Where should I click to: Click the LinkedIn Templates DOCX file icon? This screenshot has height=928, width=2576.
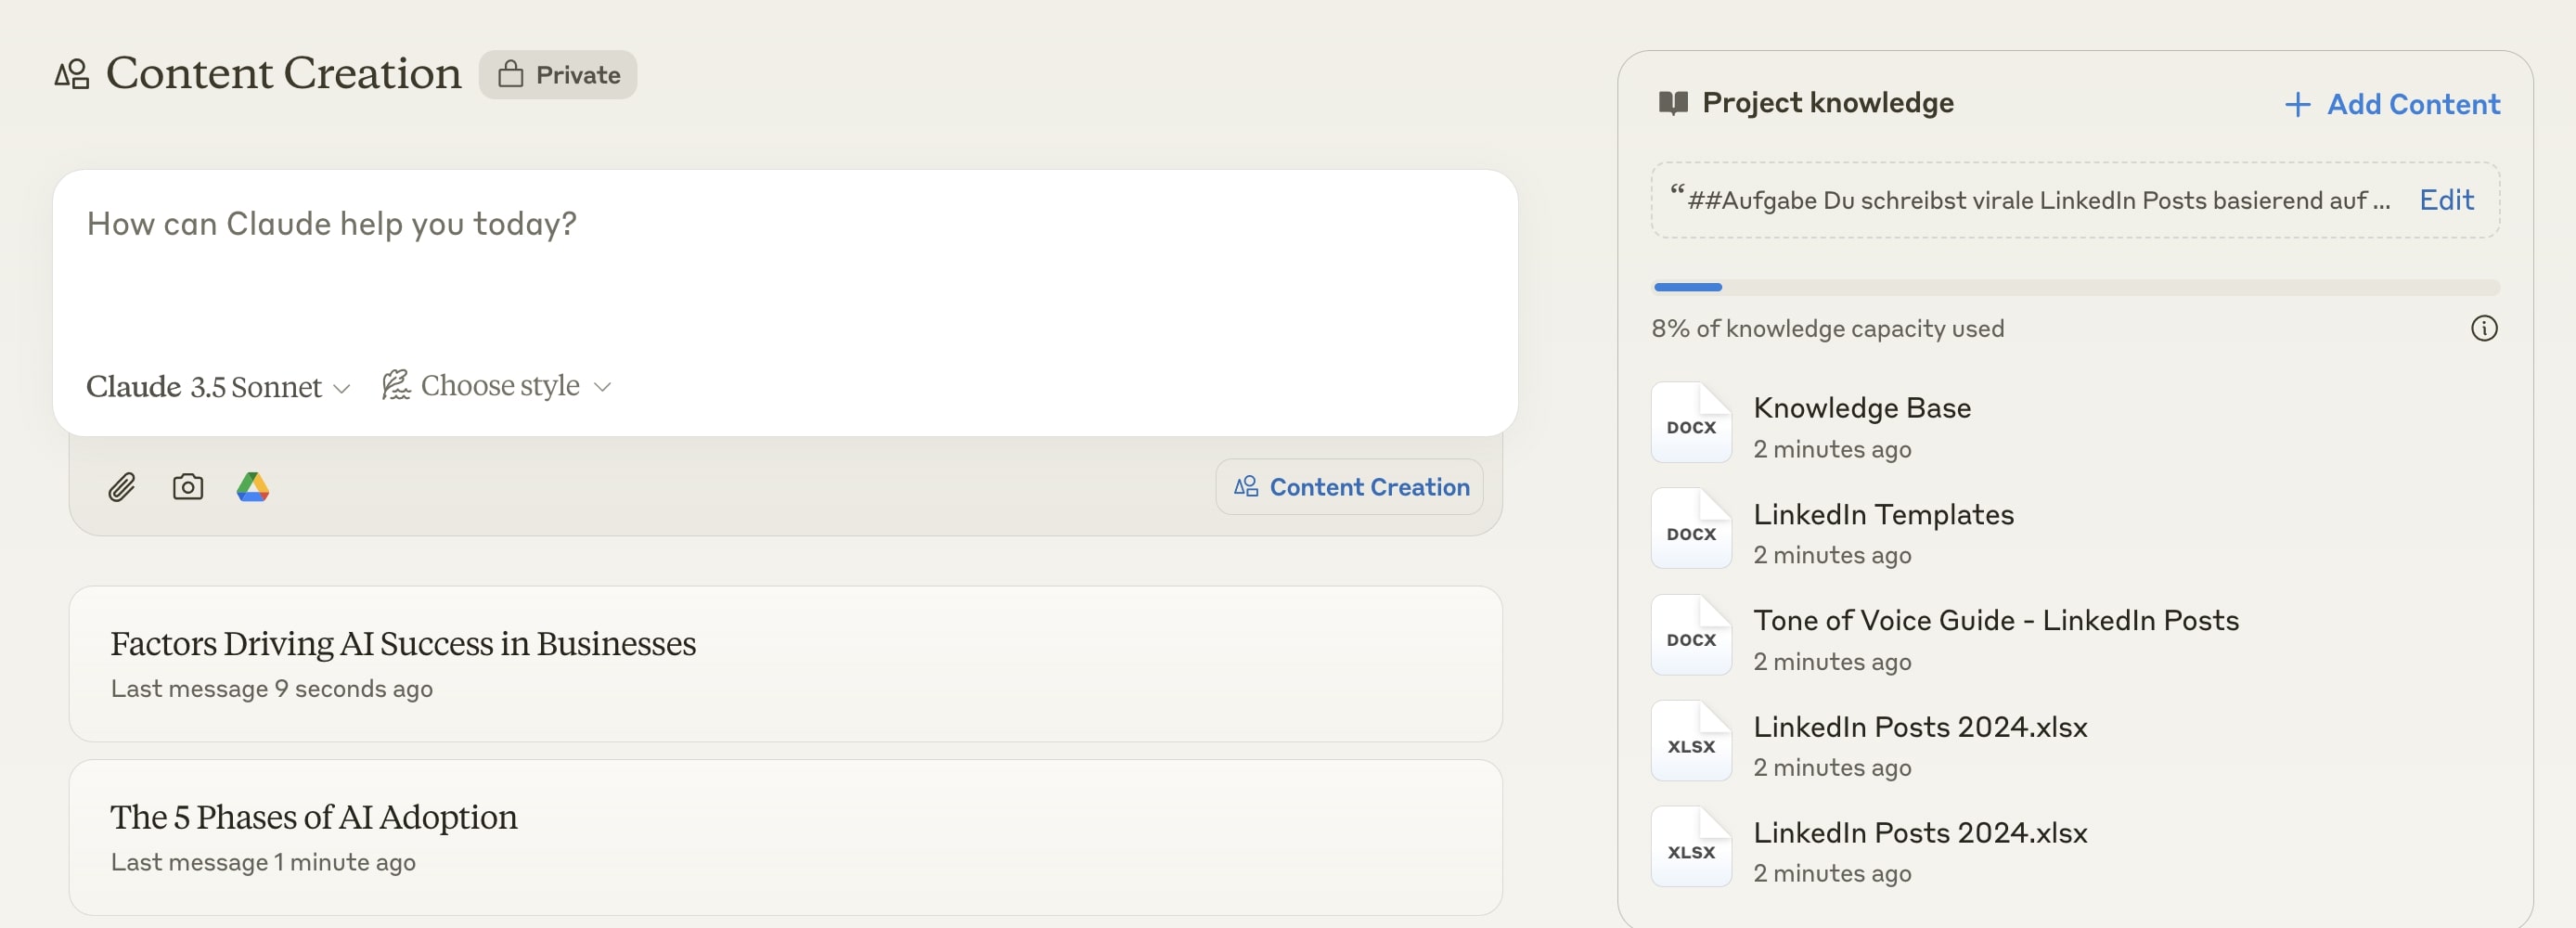(x=1691, y=529)
